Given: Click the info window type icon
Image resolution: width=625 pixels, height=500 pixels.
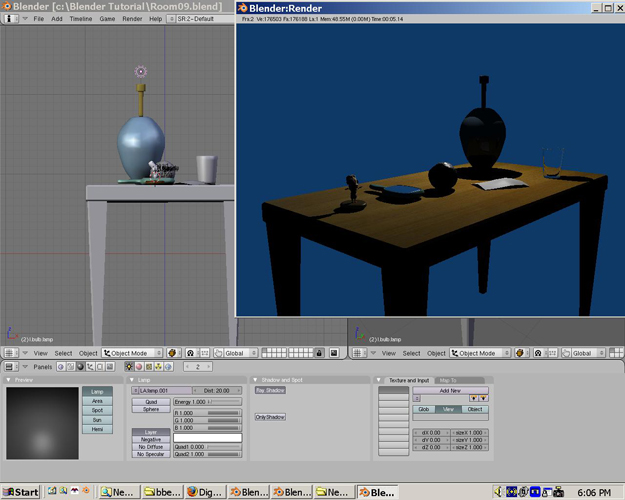Looking at the screenshot, I should (9, 19).
